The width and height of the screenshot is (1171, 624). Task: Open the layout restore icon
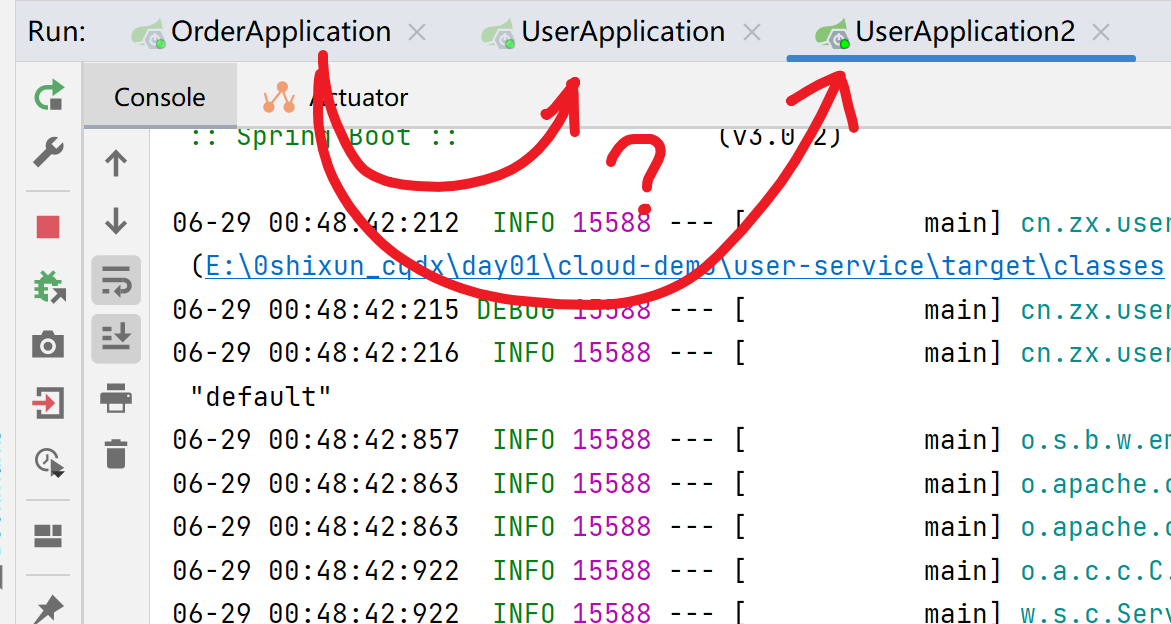[49, 536]
